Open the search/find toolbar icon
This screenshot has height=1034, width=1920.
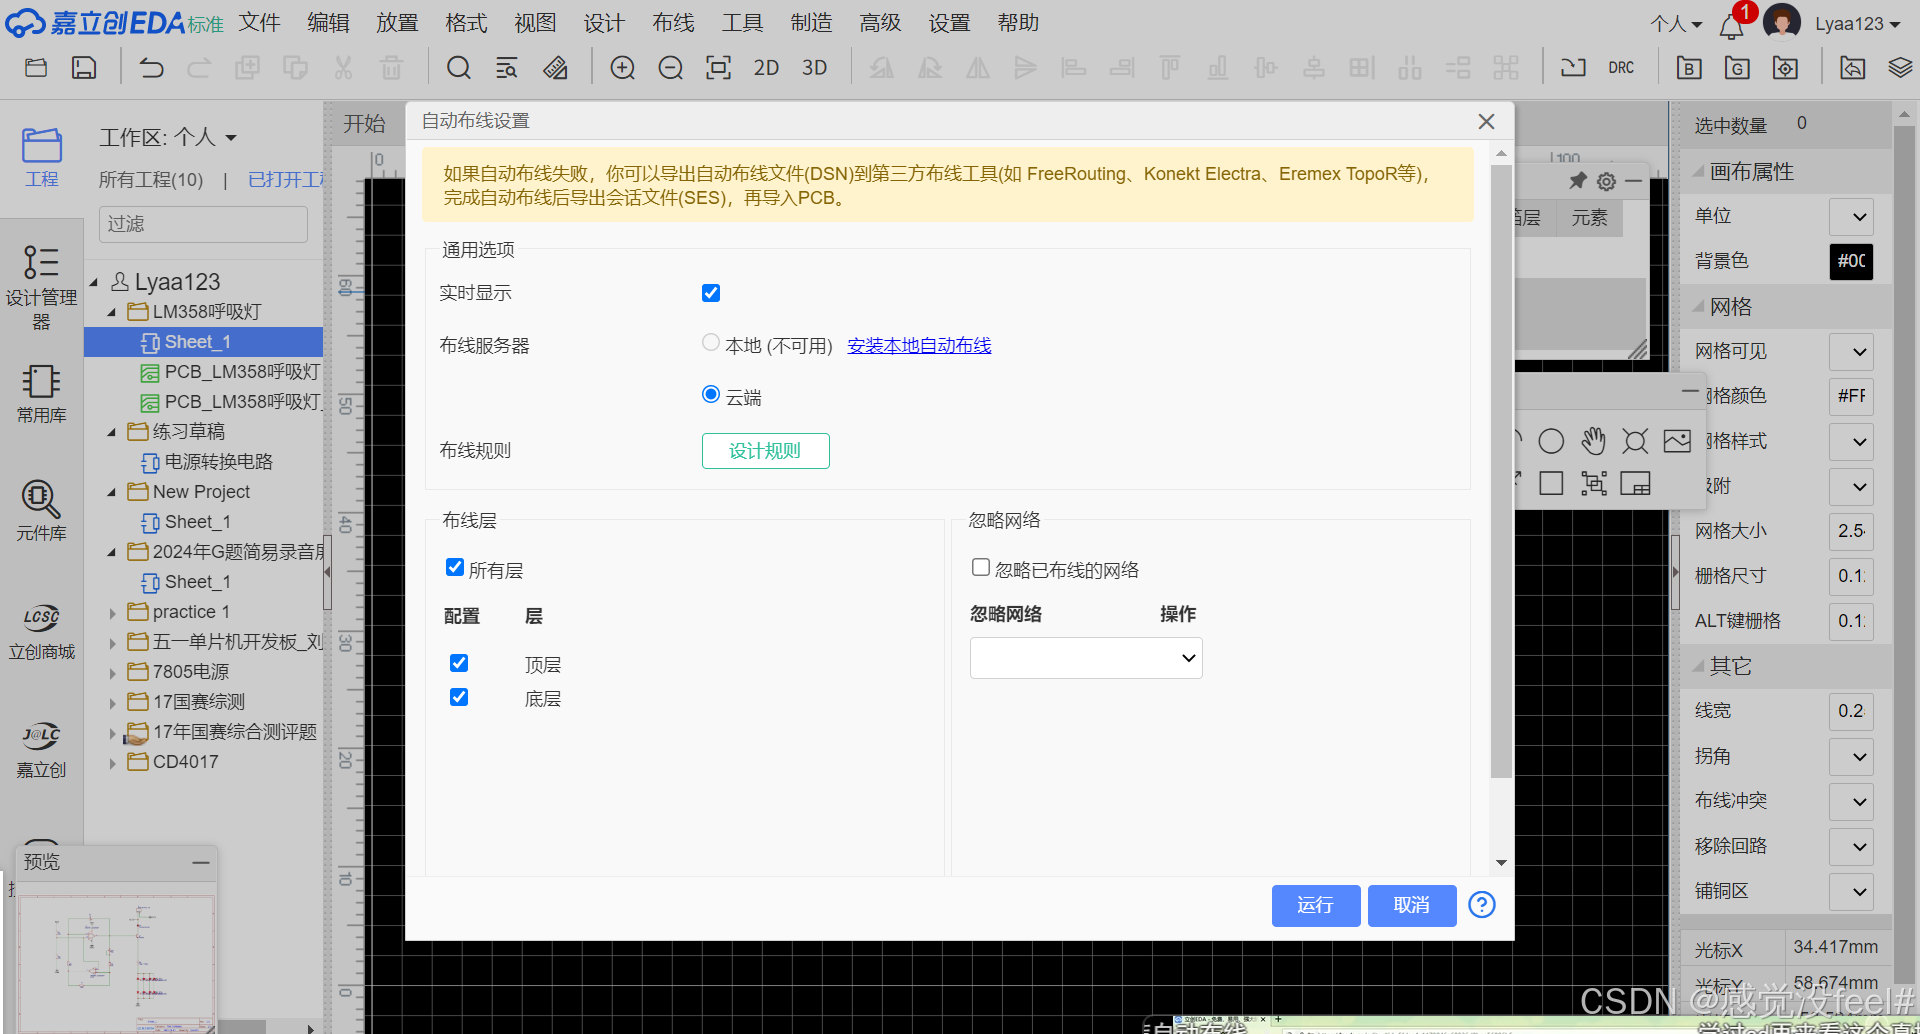(458, 68)
